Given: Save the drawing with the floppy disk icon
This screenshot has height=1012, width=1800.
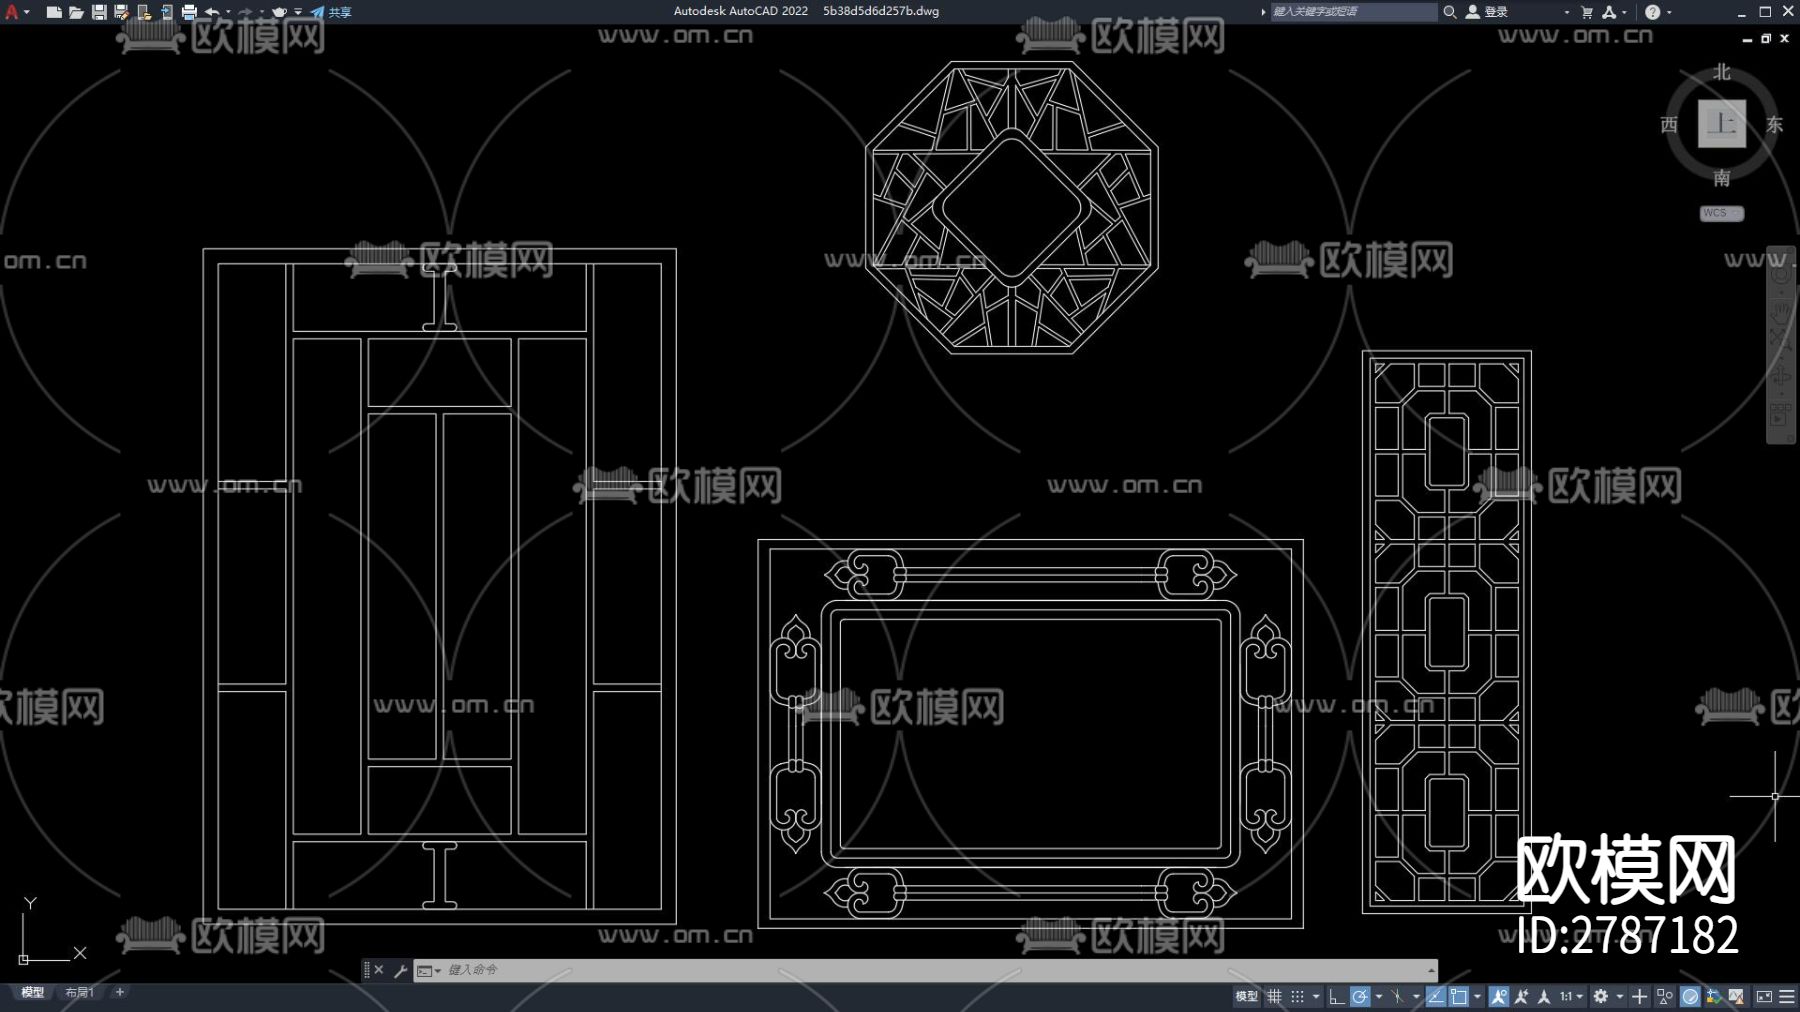Looking at the screenshot, I should (x=99, y=12).
